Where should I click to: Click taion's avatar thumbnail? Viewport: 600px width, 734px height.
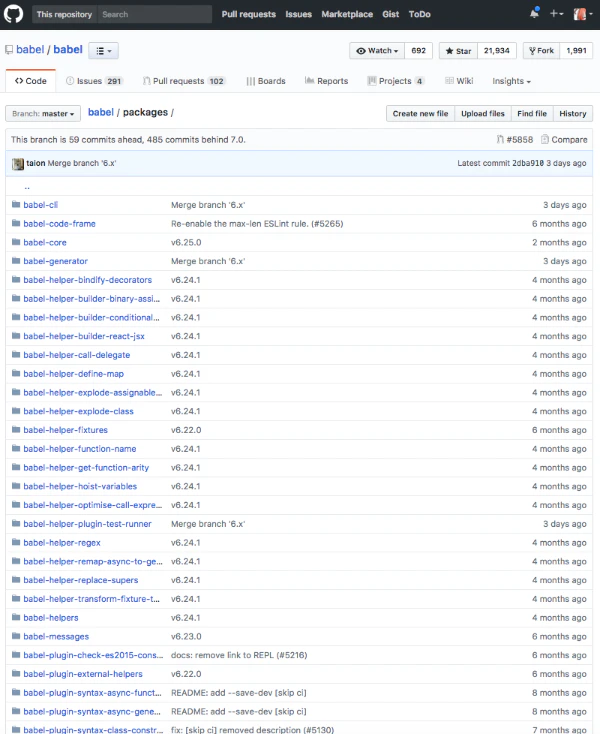click(18, 163)
